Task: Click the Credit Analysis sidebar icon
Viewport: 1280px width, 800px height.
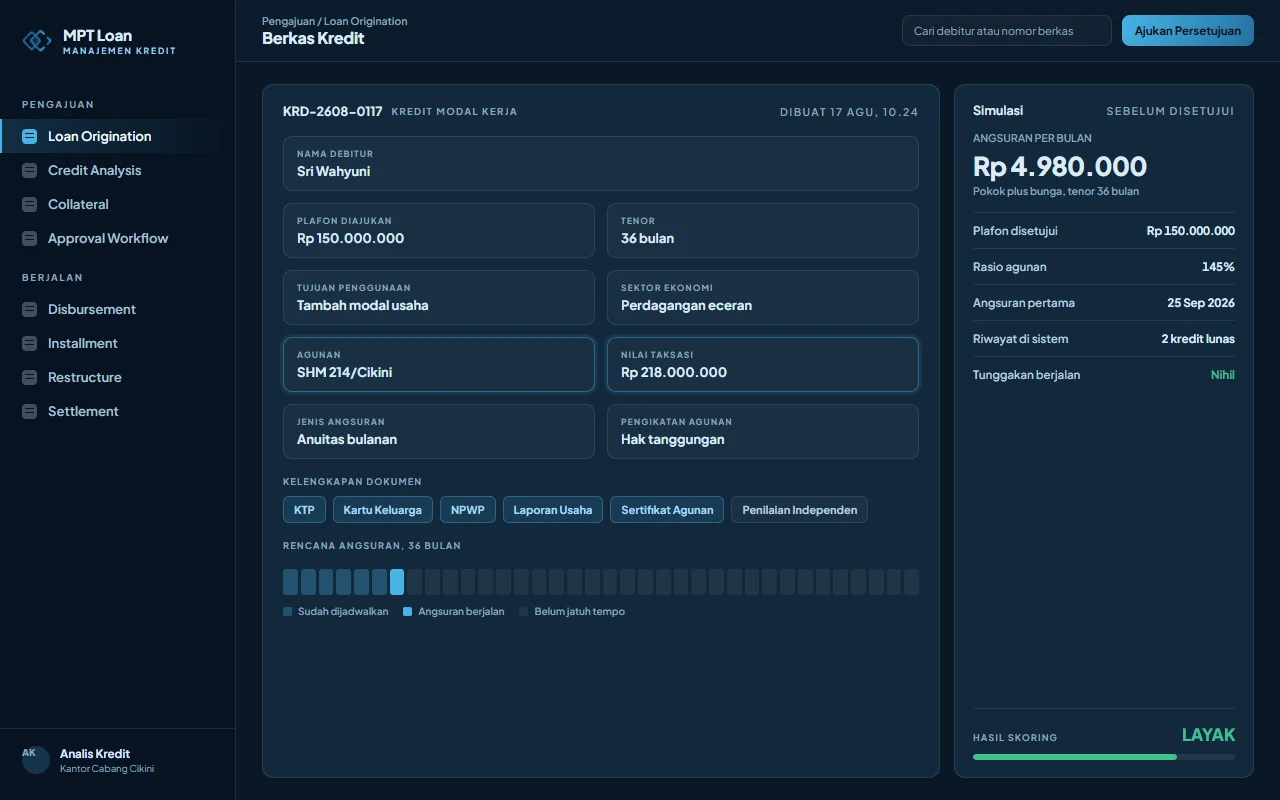Action: tap(29, 171)
